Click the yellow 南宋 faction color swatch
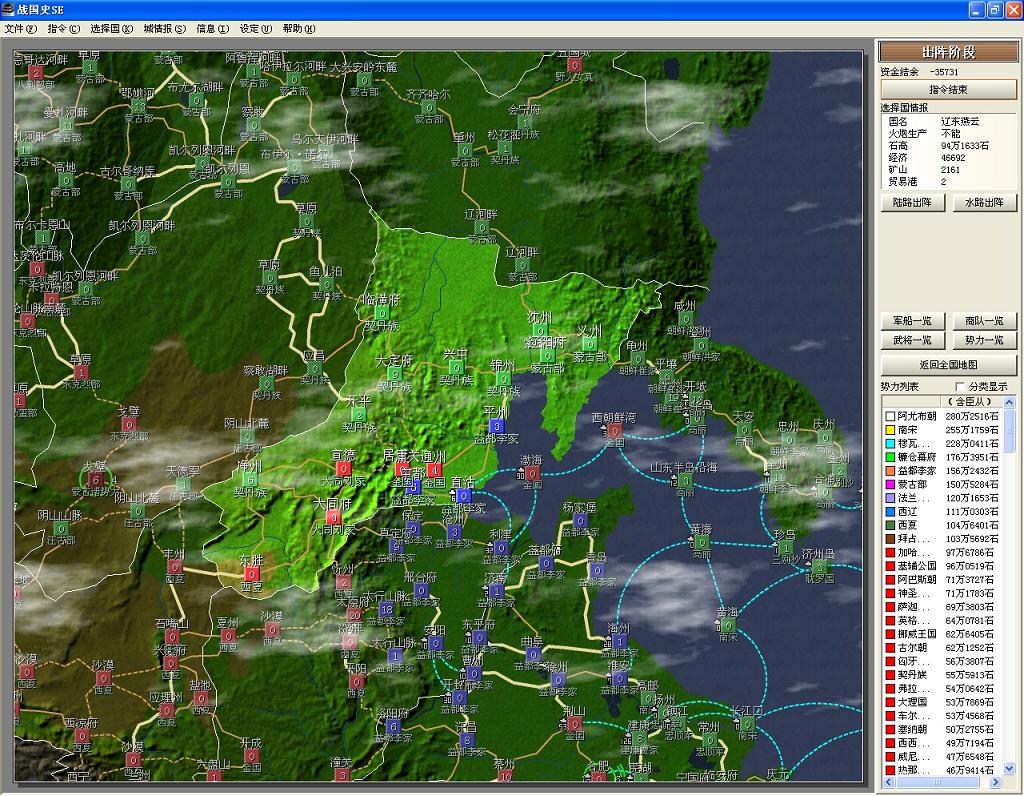The image size is (1024, 796). tap(889, 429)
